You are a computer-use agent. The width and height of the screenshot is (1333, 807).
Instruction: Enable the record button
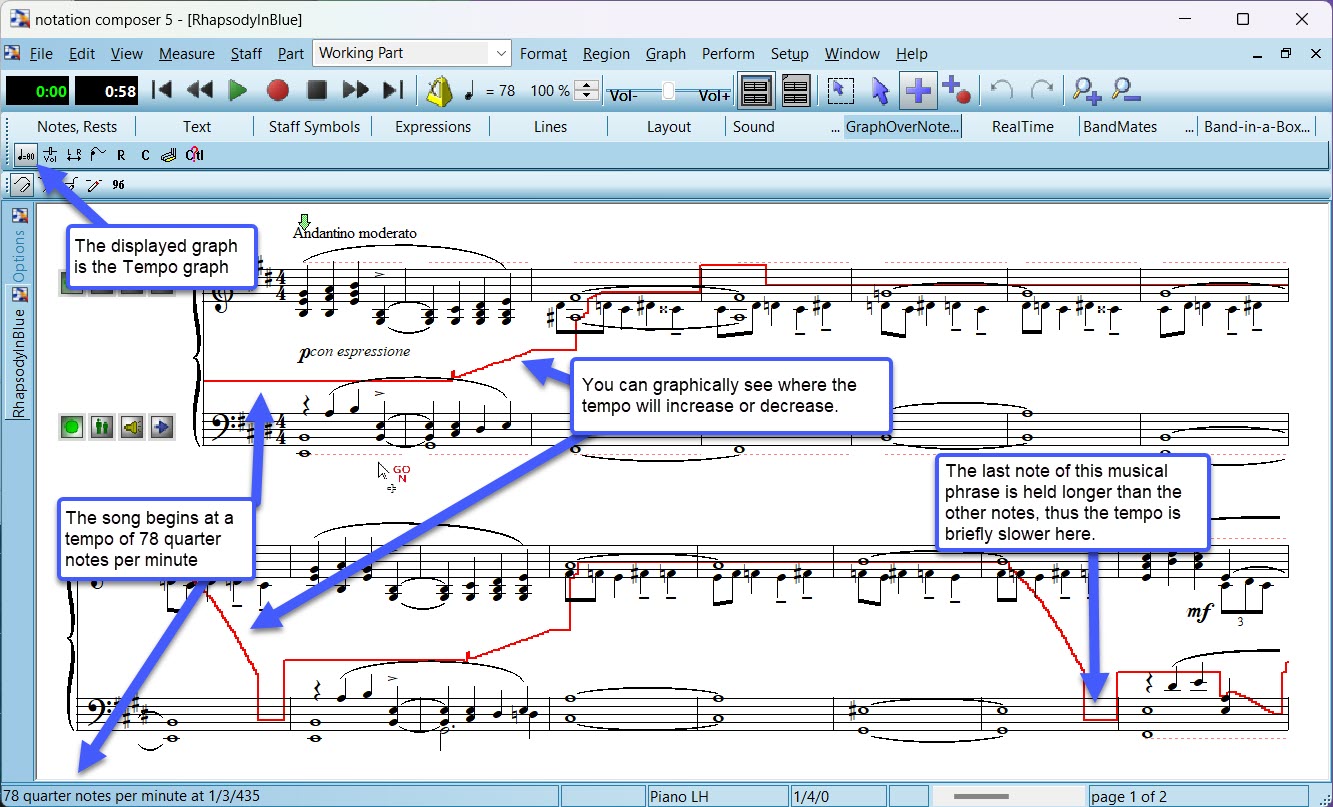coord(277,90)
